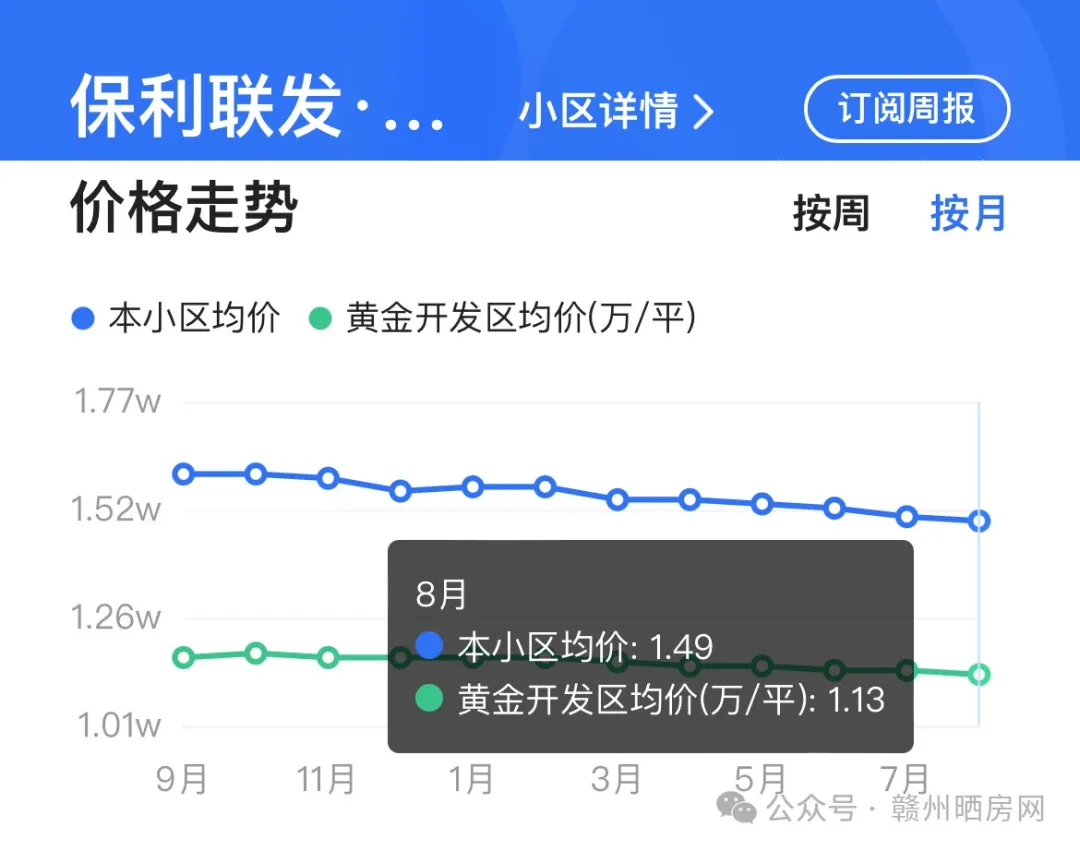Click the green swatch in the tooltip

pos(429,697)
